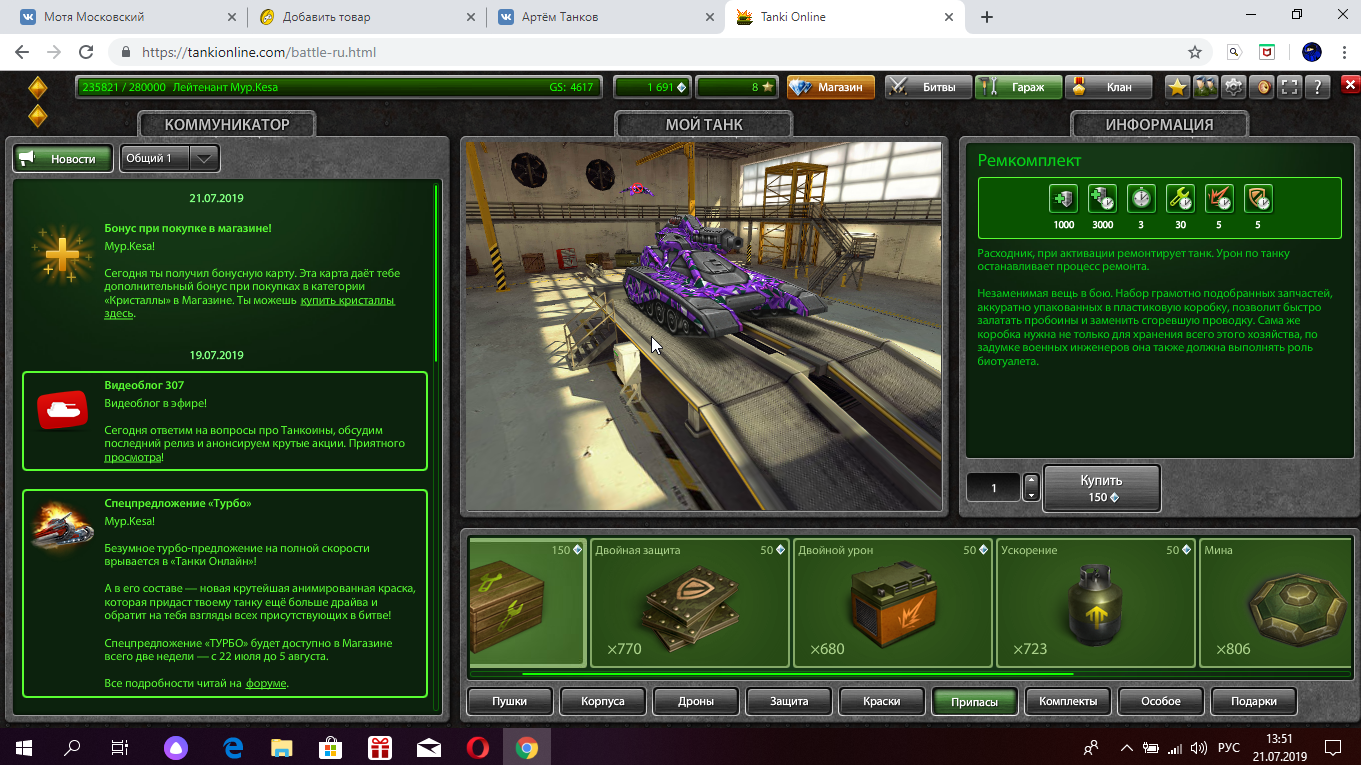The image size is (1361, 765).
Task: Open the friends list soldiers icon
Action: point(1205,87)
